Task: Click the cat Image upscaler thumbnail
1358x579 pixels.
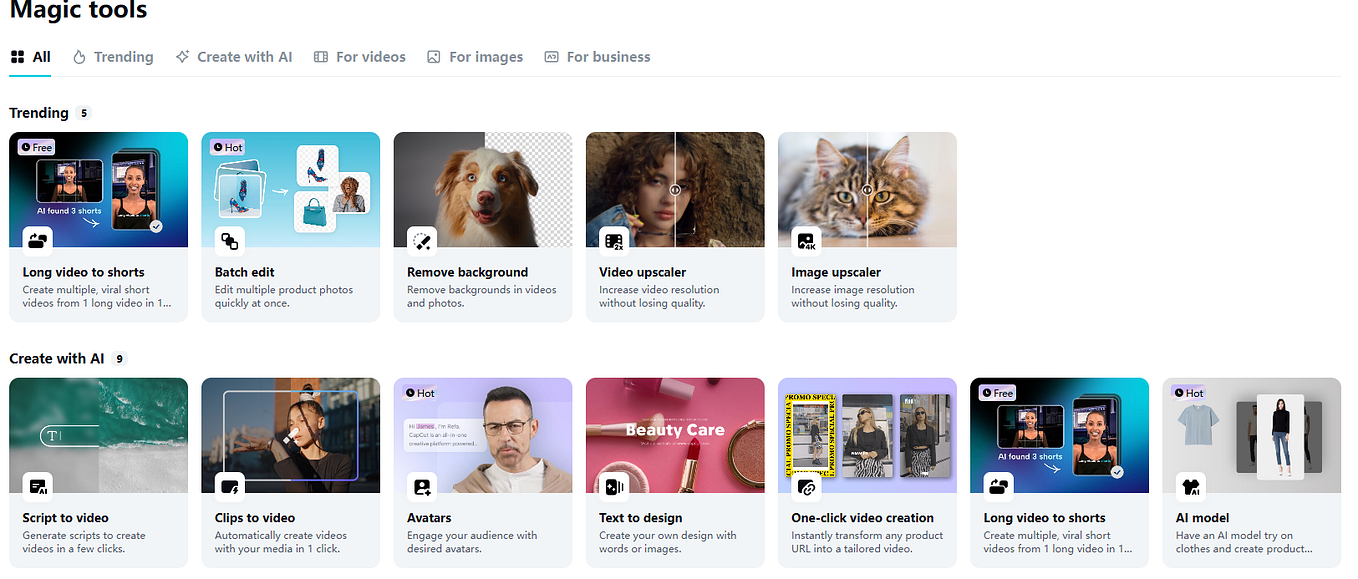Action: pyautogui.click(x=867, y=189)
